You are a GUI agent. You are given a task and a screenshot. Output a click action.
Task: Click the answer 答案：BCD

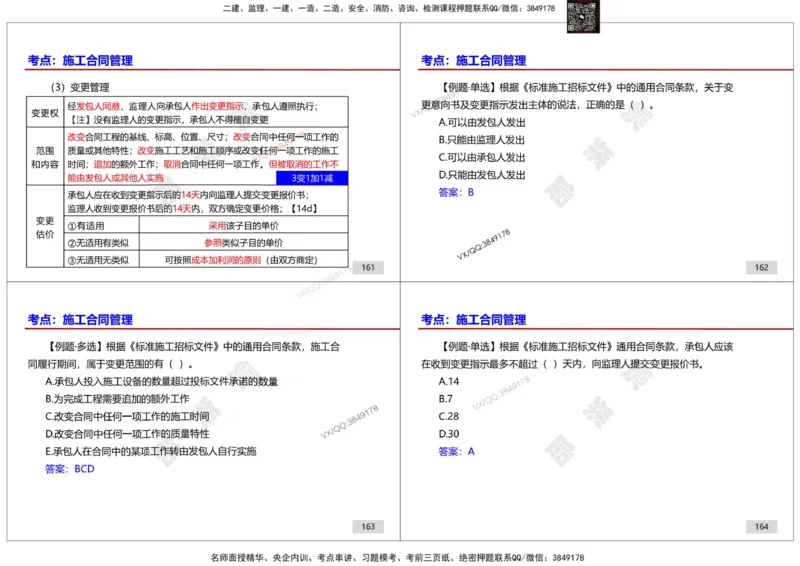pyautogui.click(x=70, y=469)
